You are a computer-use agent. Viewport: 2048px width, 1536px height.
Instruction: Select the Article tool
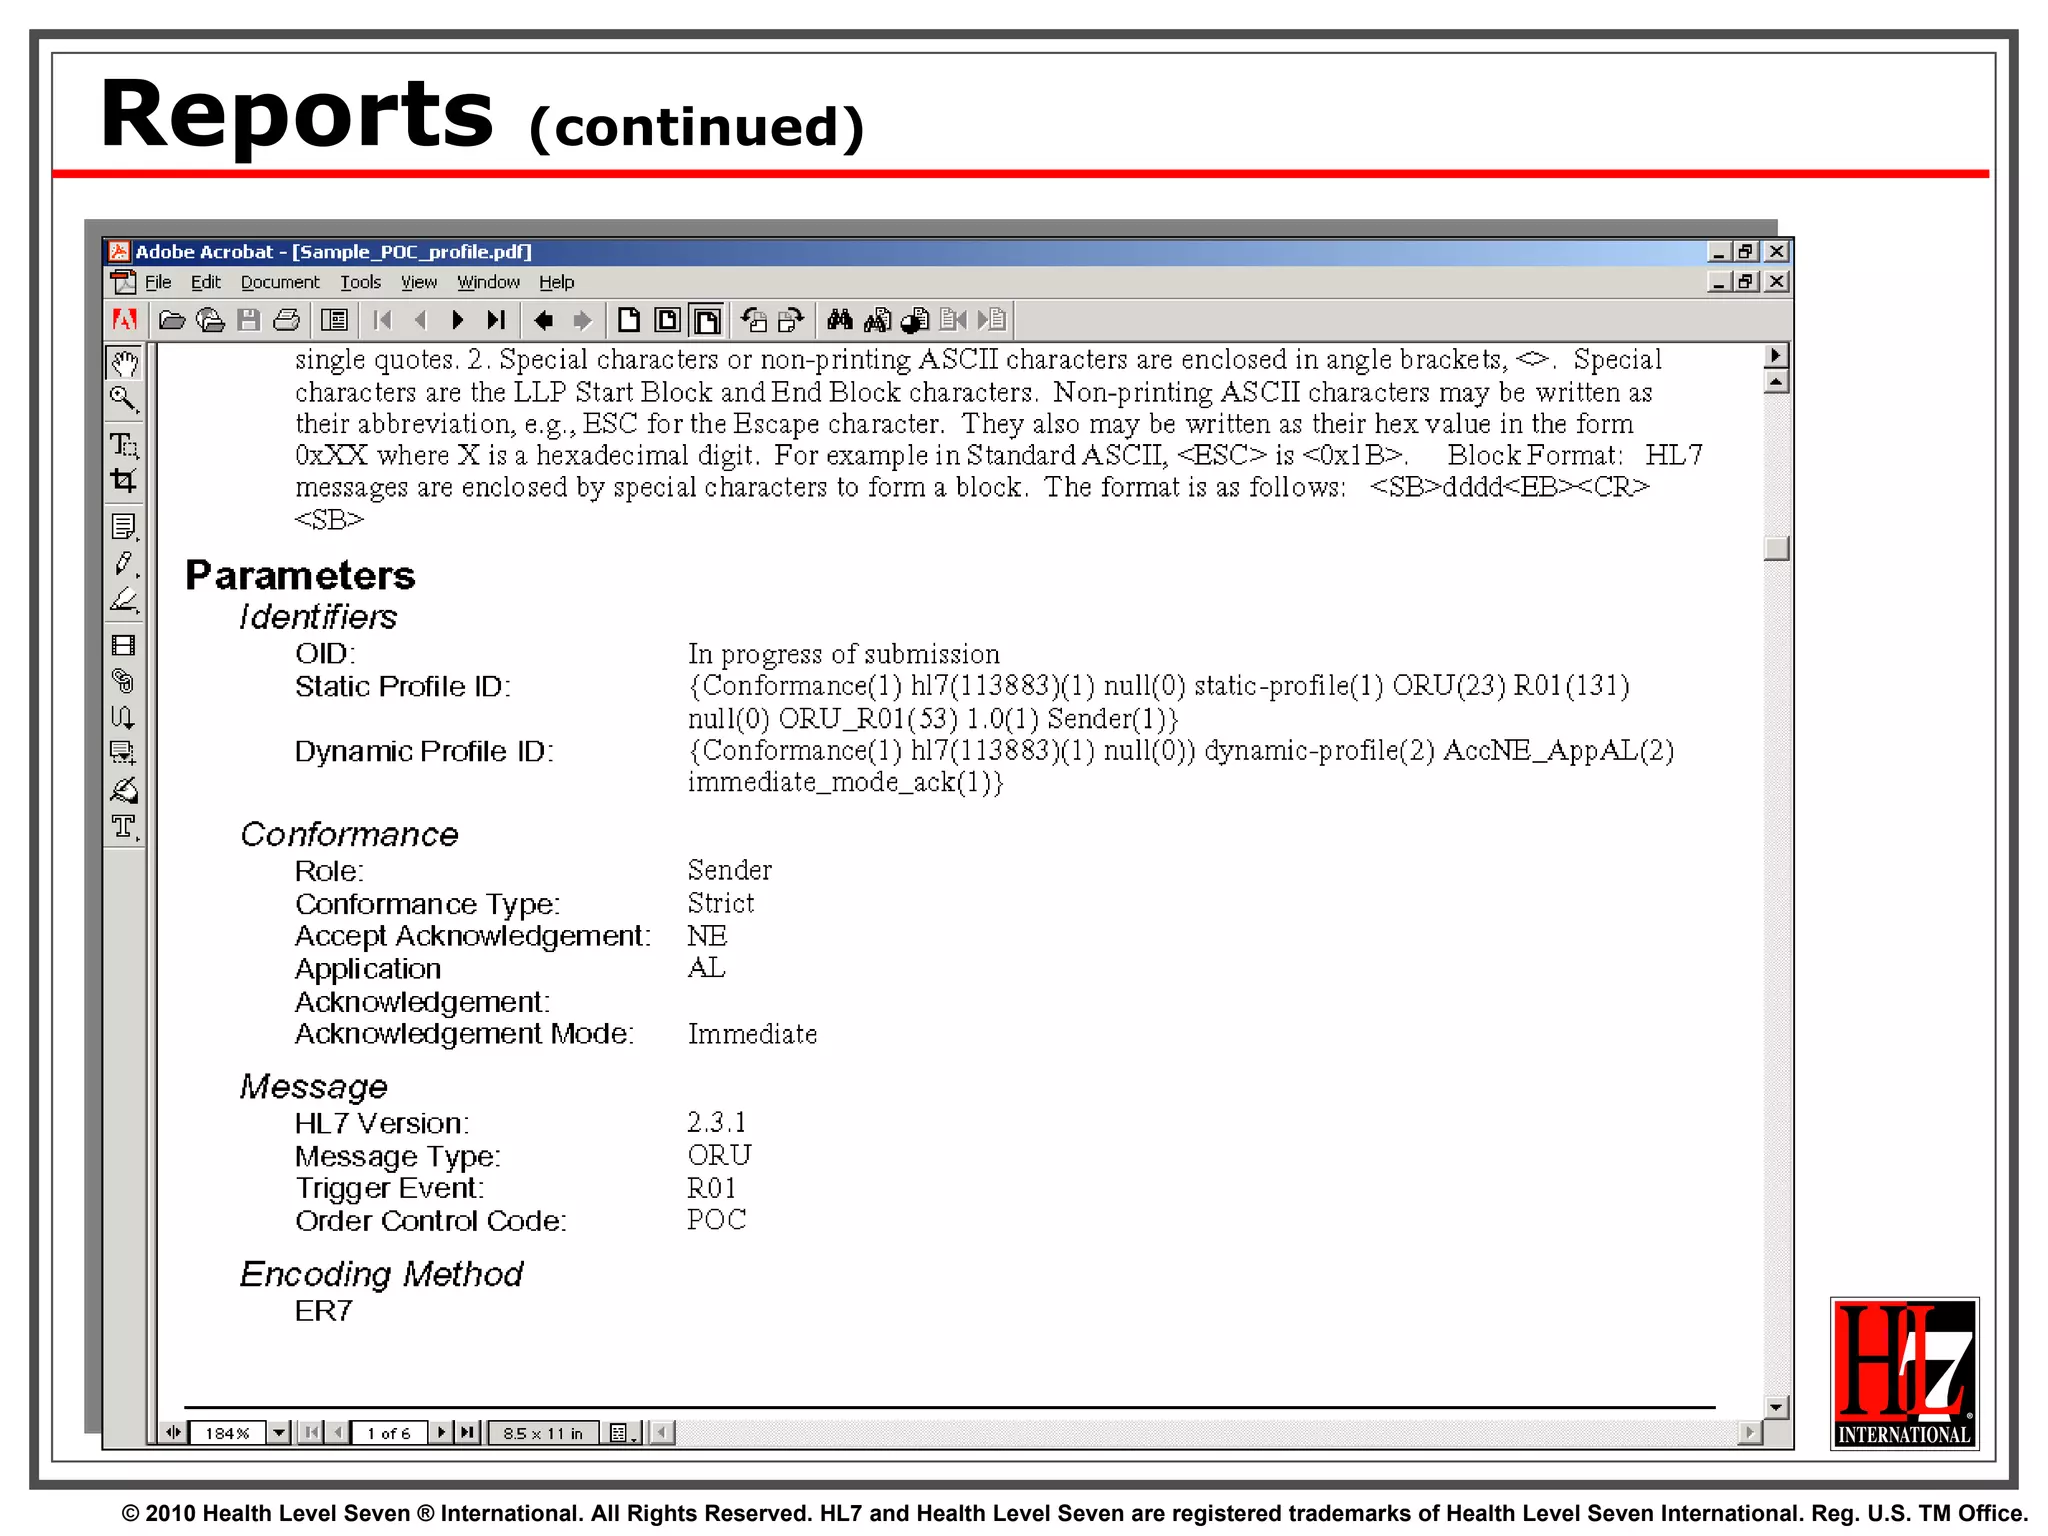click(x=124, y=717)
